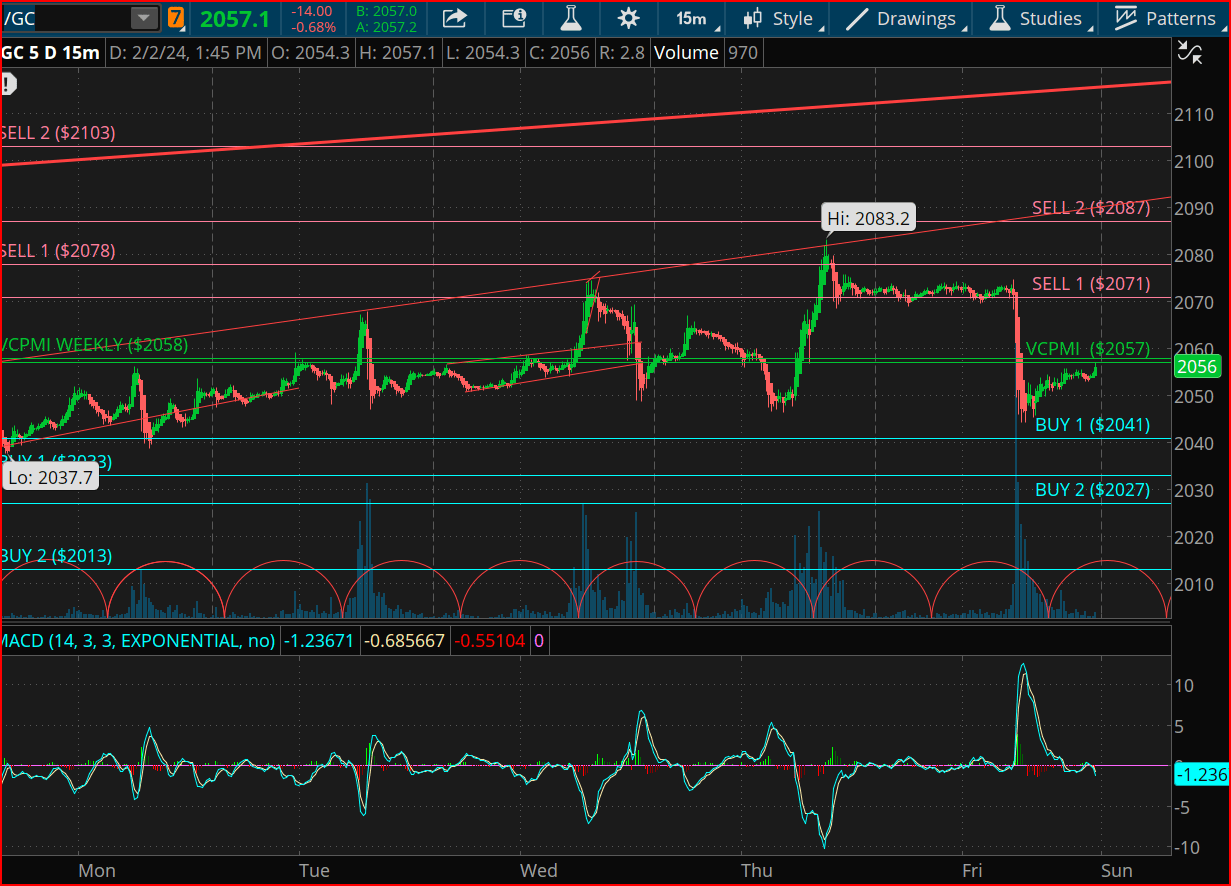Click the orange number 7 badge

(x=176, y=18)
